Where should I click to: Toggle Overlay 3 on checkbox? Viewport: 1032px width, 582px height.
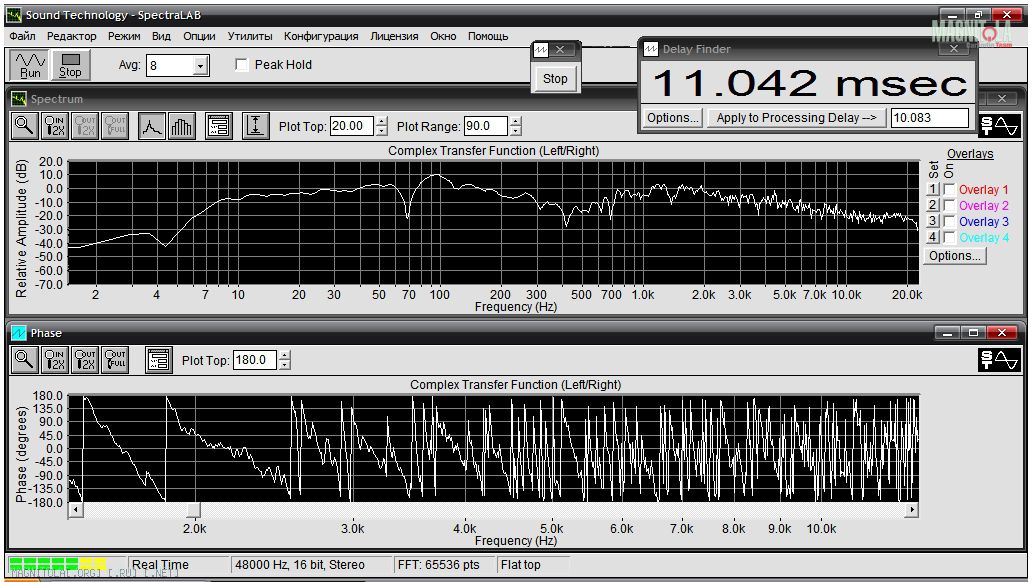tap(949, 221)
